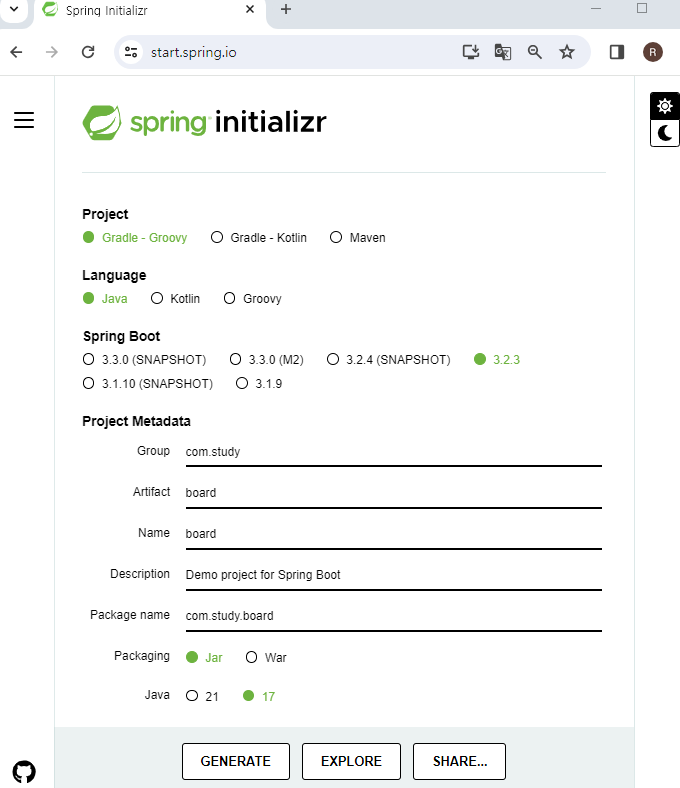Choose War packaging
Screen dimensions: 680x788
[266, 657]
